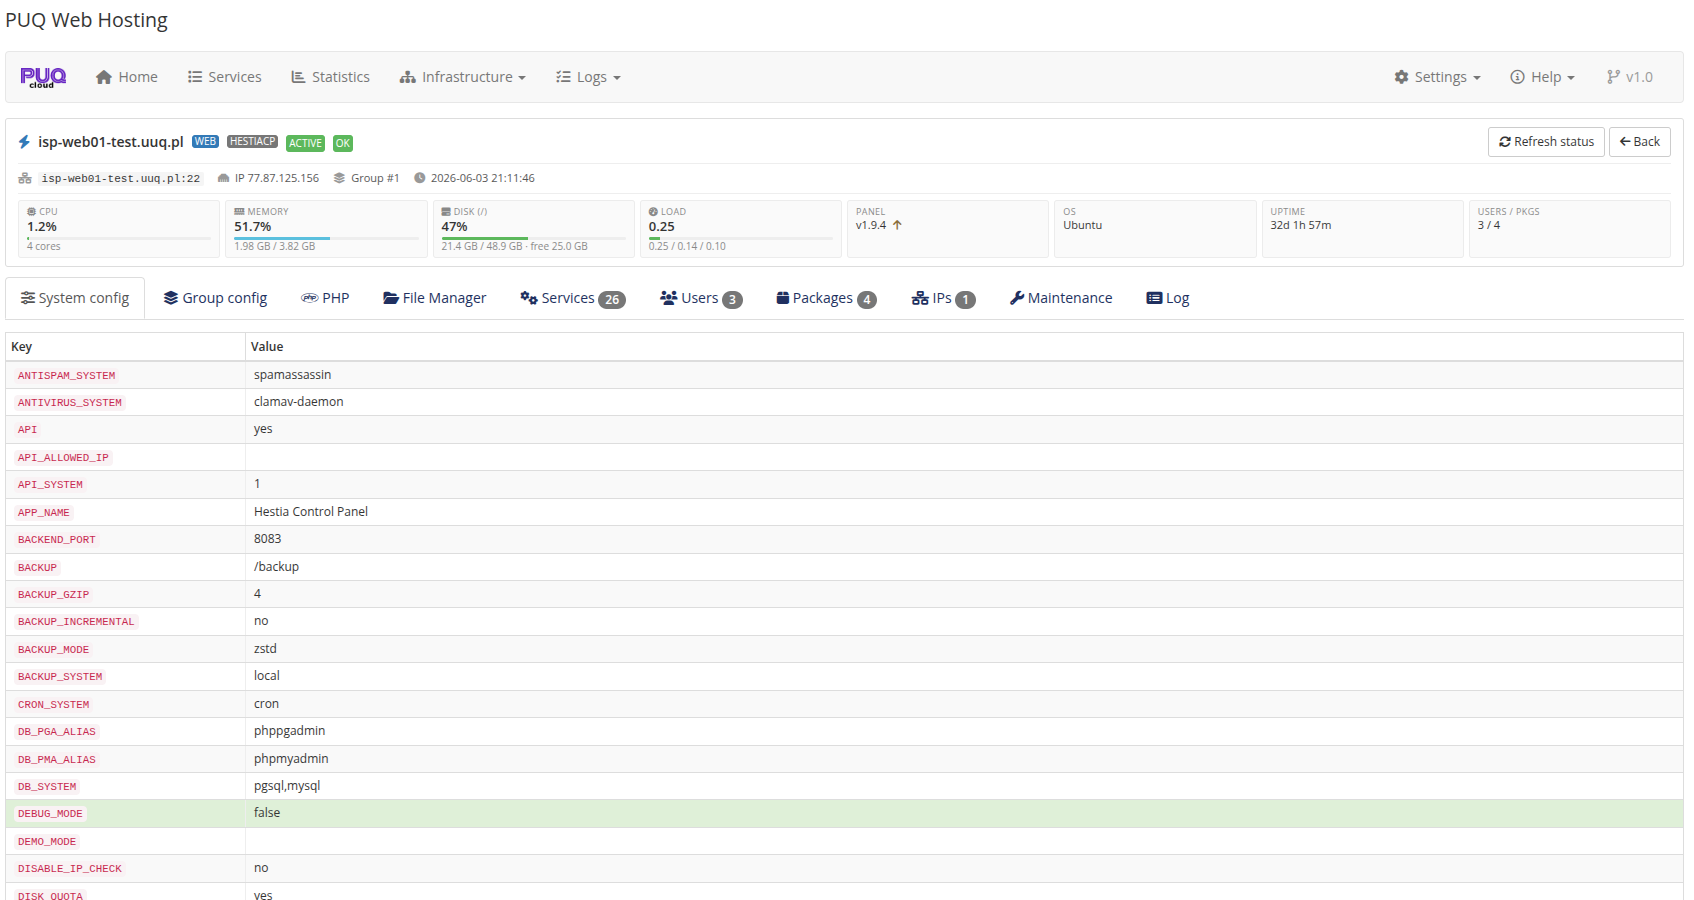Open the Maintenance tab
1694x900 pixels.
click(1061, 298)
